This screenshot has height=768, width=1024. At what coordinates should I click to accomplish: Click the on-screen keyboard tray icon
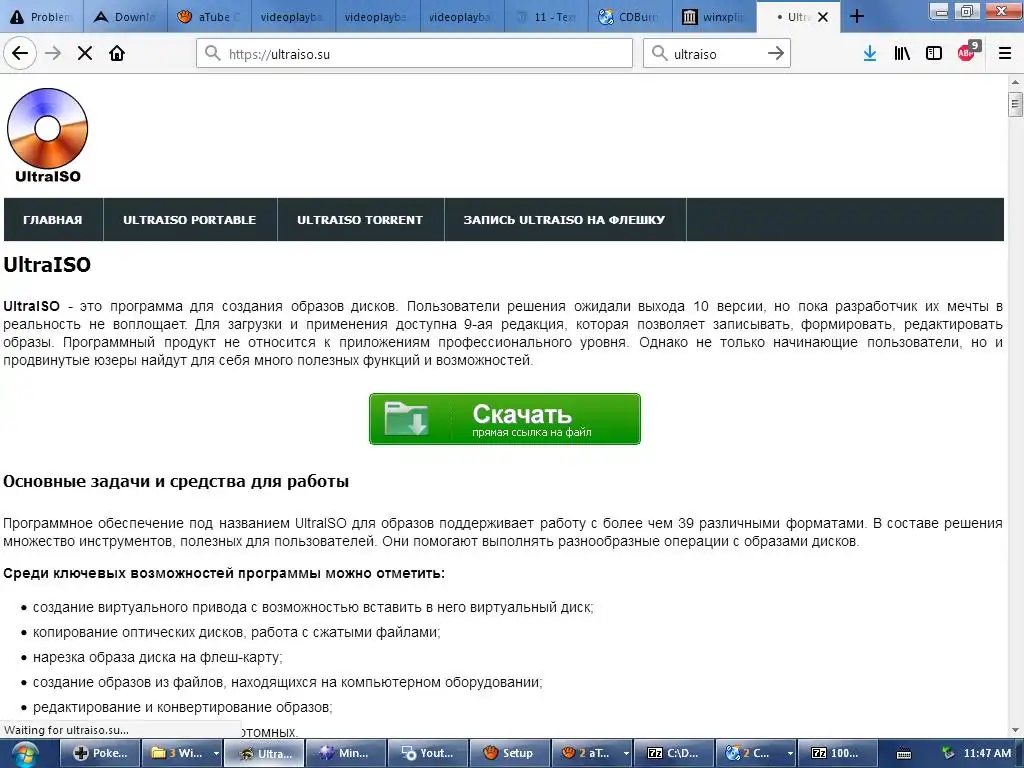[904, 754]
